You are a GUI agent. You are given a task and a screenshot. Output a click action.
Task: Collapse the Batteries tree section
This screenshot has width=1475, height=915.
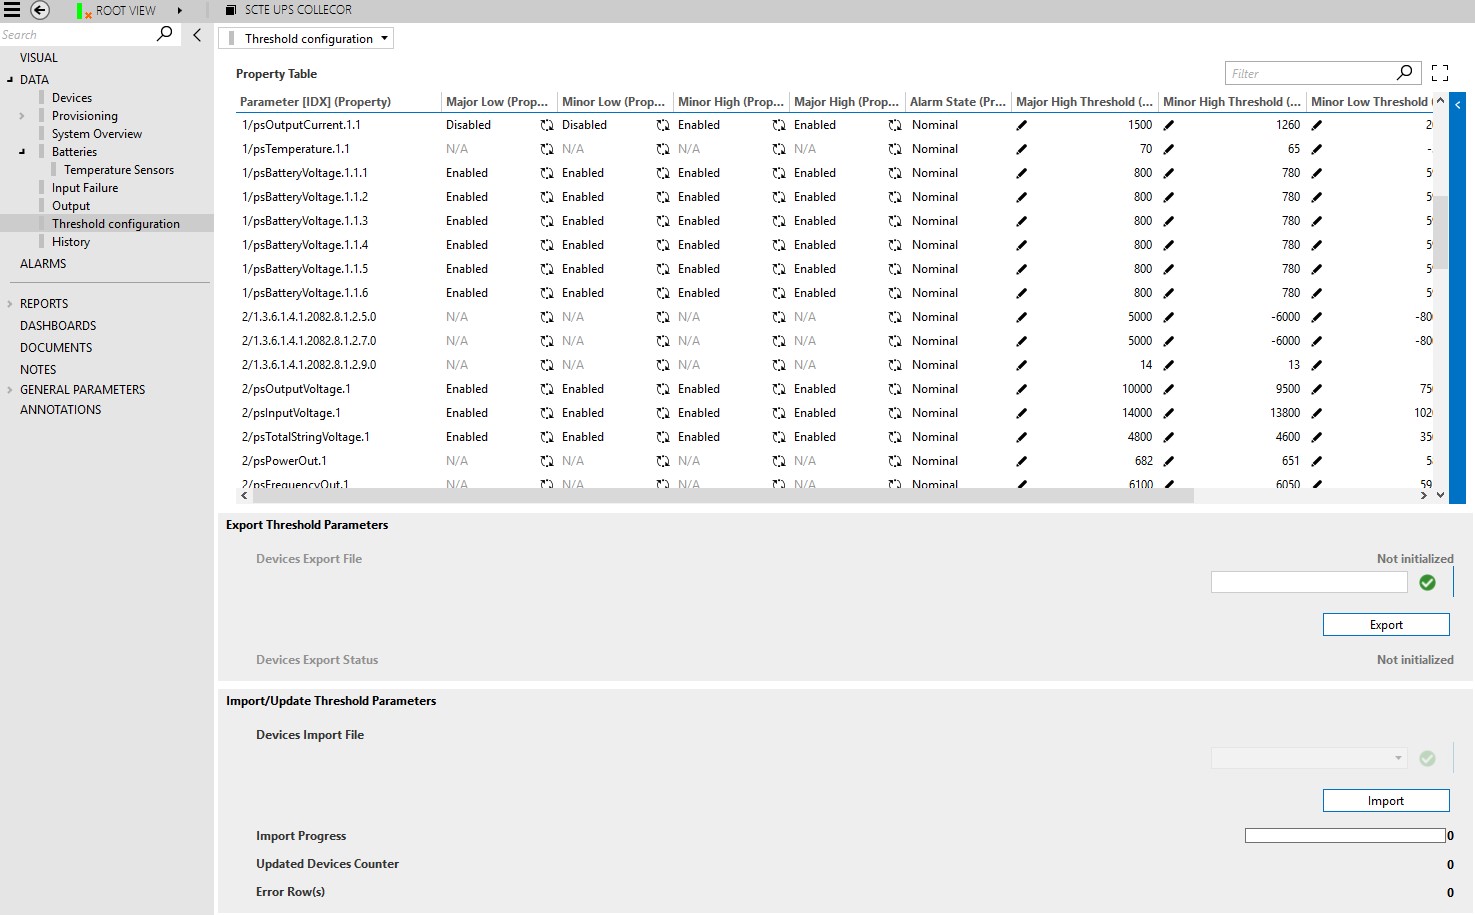coord(20,151)
